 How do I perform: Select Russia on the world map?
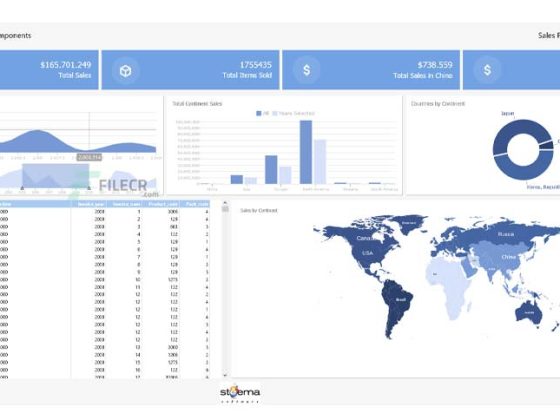click(506, 234)
